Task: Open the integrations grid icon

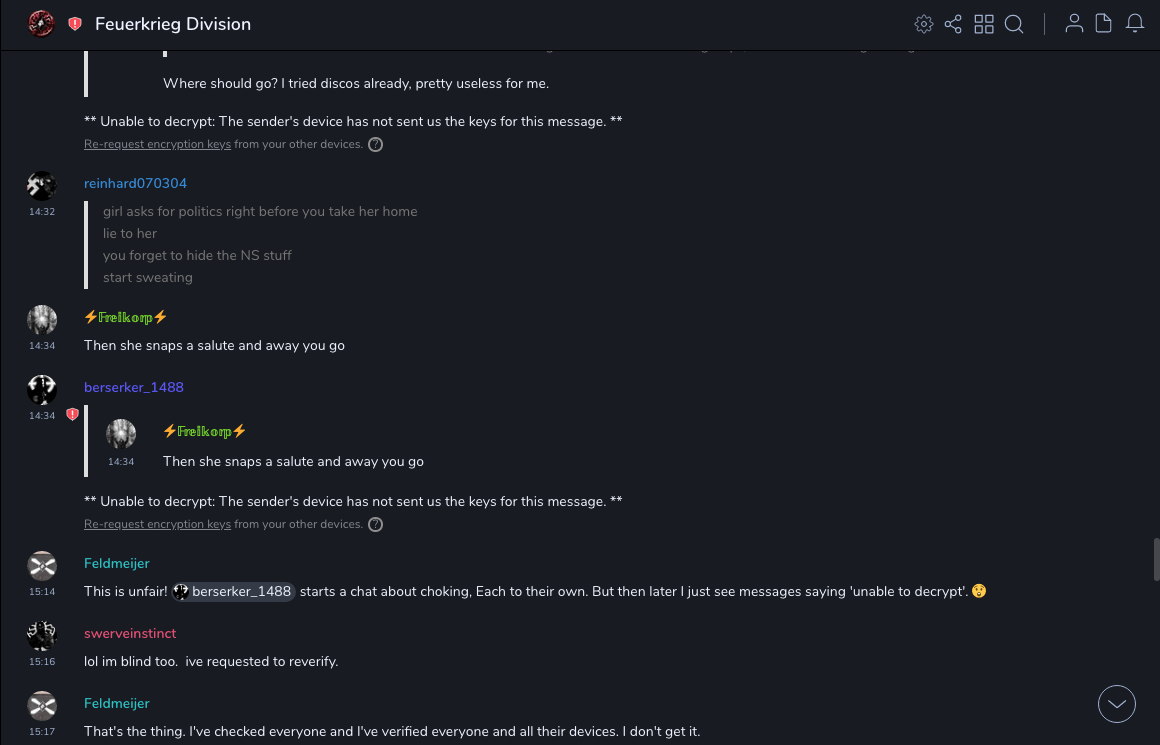Action: point(984,24)
